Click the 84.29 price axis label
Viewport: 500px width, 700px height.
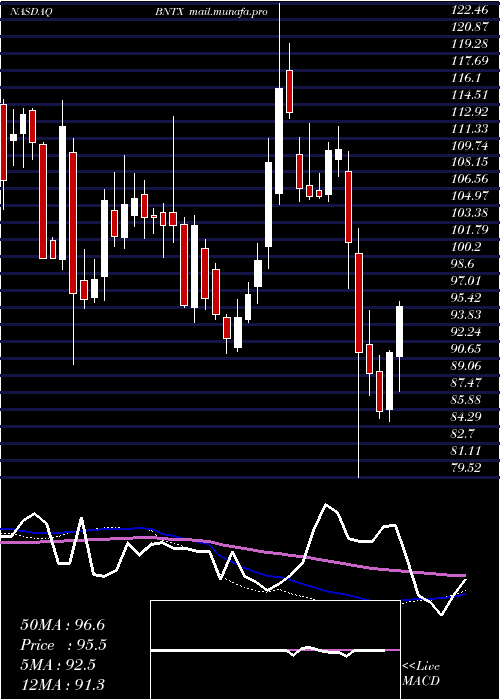466,417
